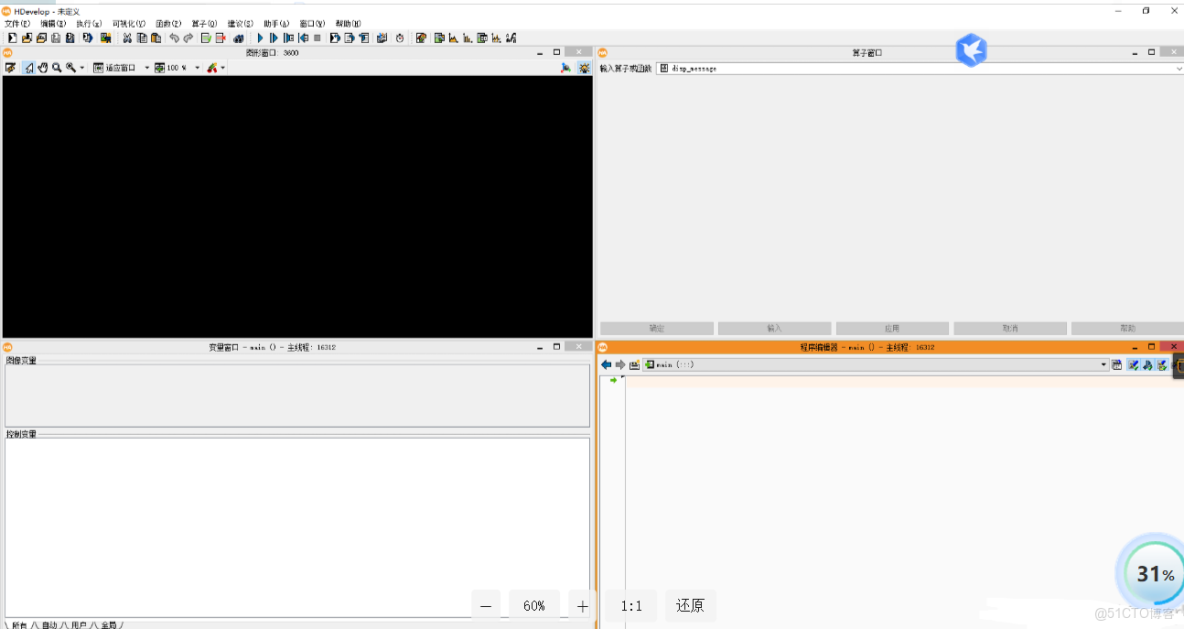Run the program with blue play icon
Image resolution: width=1184 pixels, height=629 pixels.
point(260,38)
